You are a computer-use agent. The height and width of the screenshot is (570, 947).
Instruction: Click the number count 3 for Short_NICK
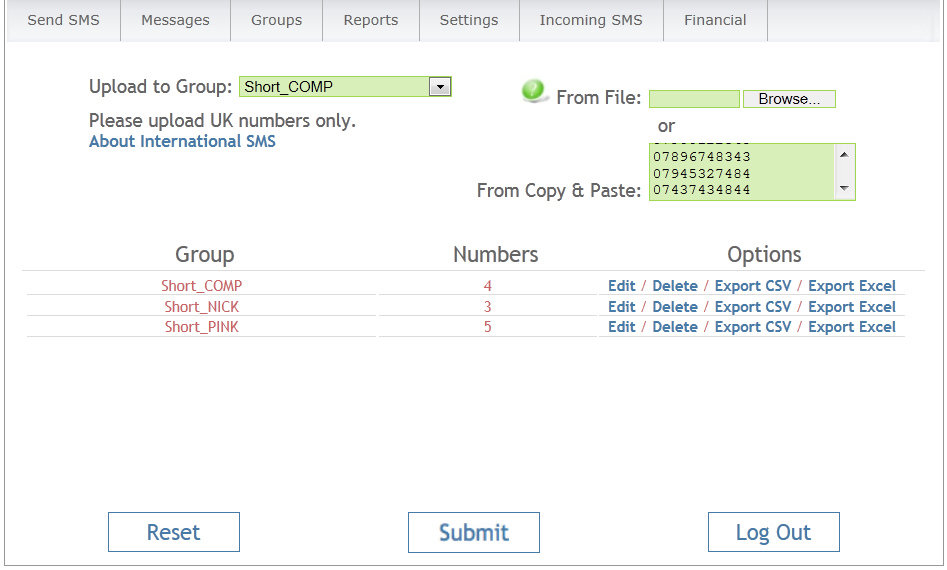click(x=487, y=307)
